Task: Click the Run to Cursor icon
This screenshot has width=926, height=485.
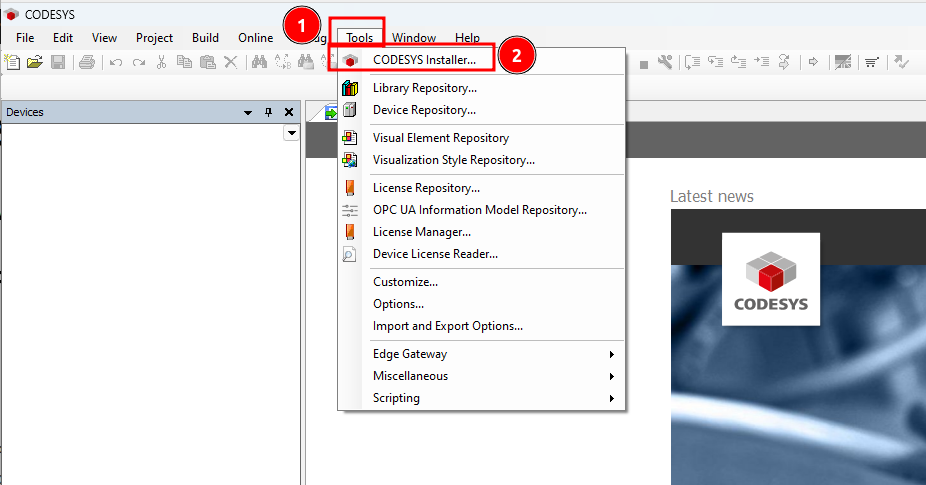Action: (x=762, y=61)
